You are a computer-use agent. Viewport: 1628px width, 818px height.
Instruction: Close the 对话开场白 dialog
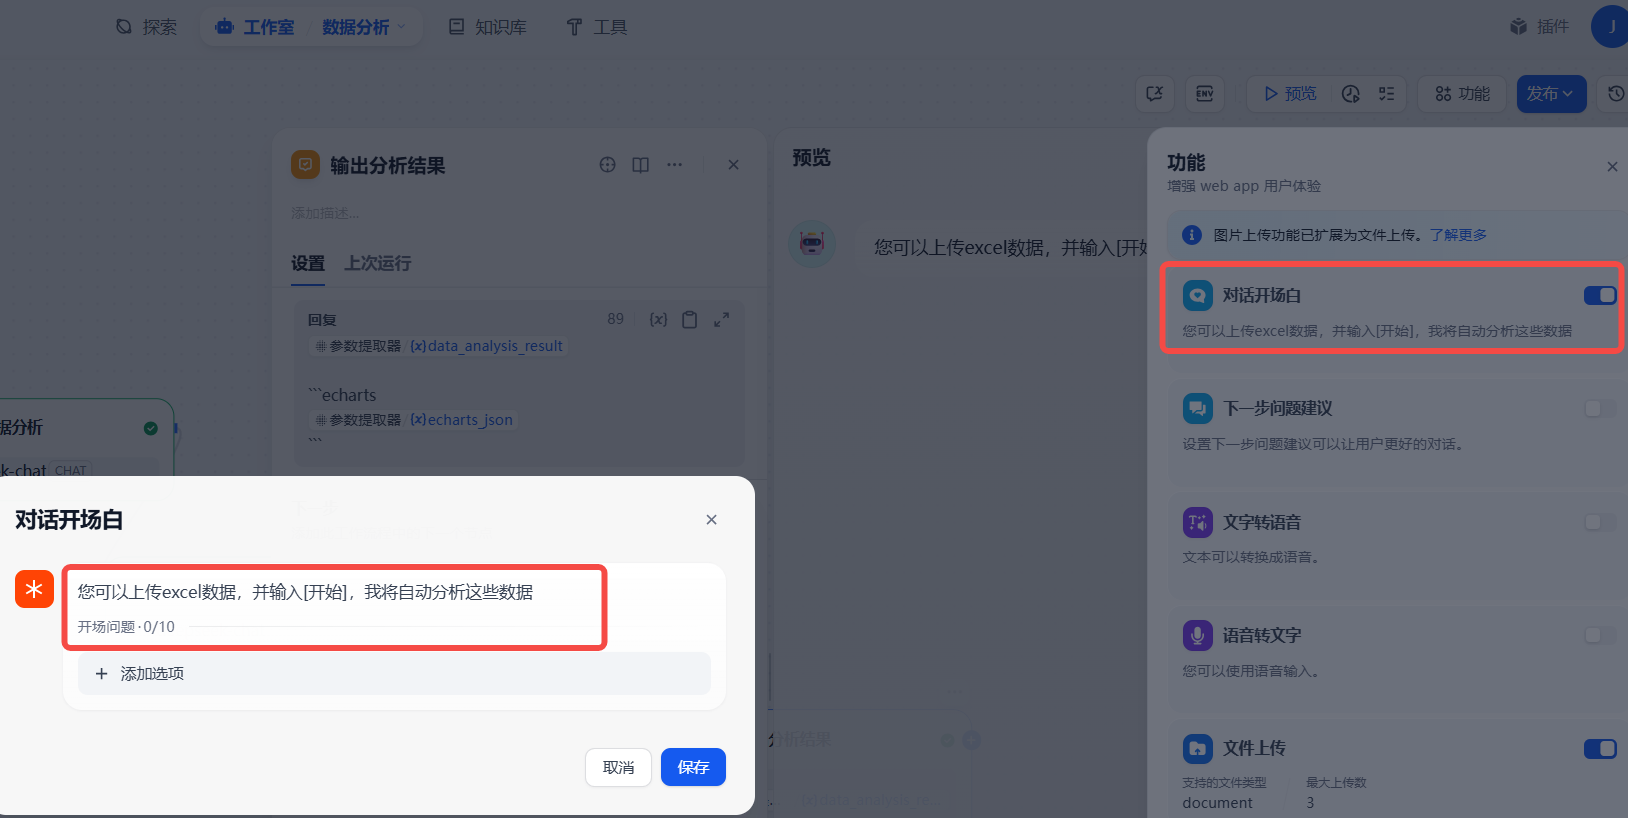[711, 519]
